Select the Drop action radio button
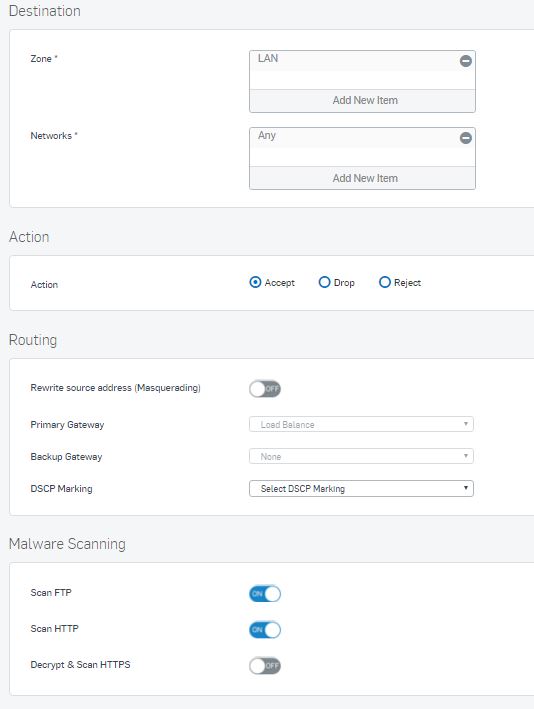534x709 pixels. pos(324,283)
